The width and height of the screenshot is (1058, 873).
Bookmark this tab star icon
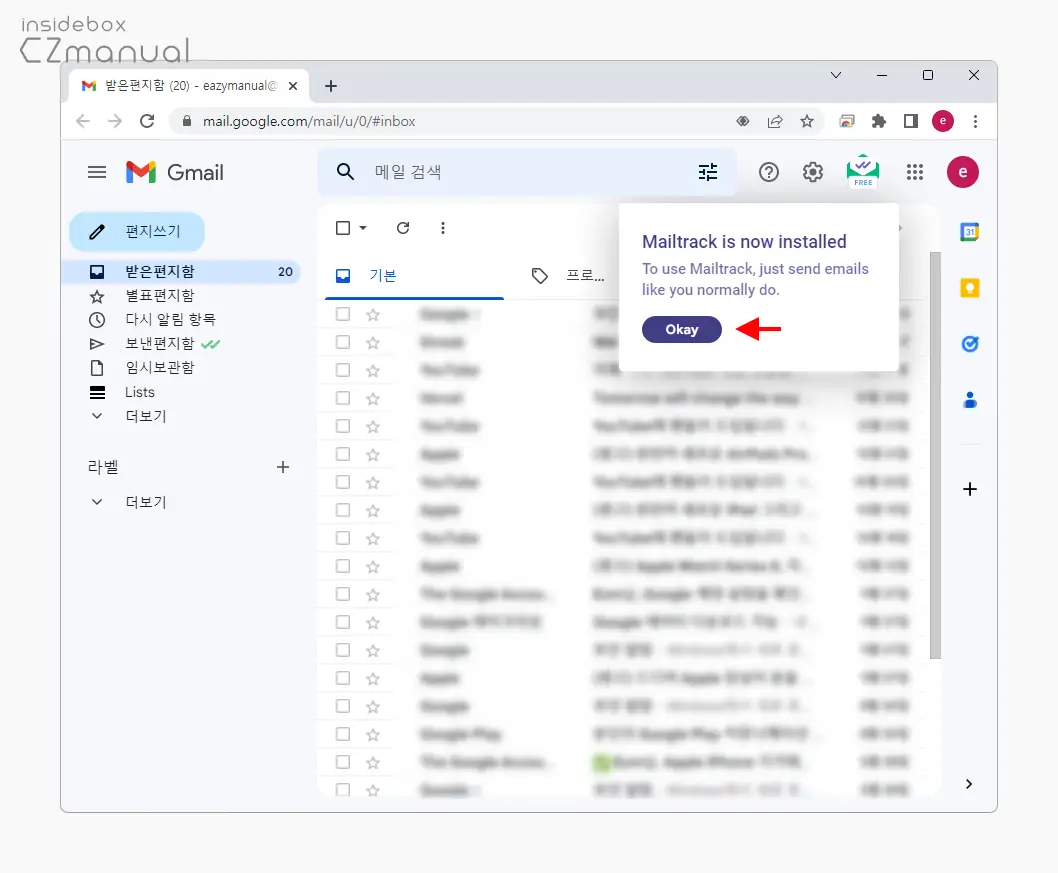point(807,121)
